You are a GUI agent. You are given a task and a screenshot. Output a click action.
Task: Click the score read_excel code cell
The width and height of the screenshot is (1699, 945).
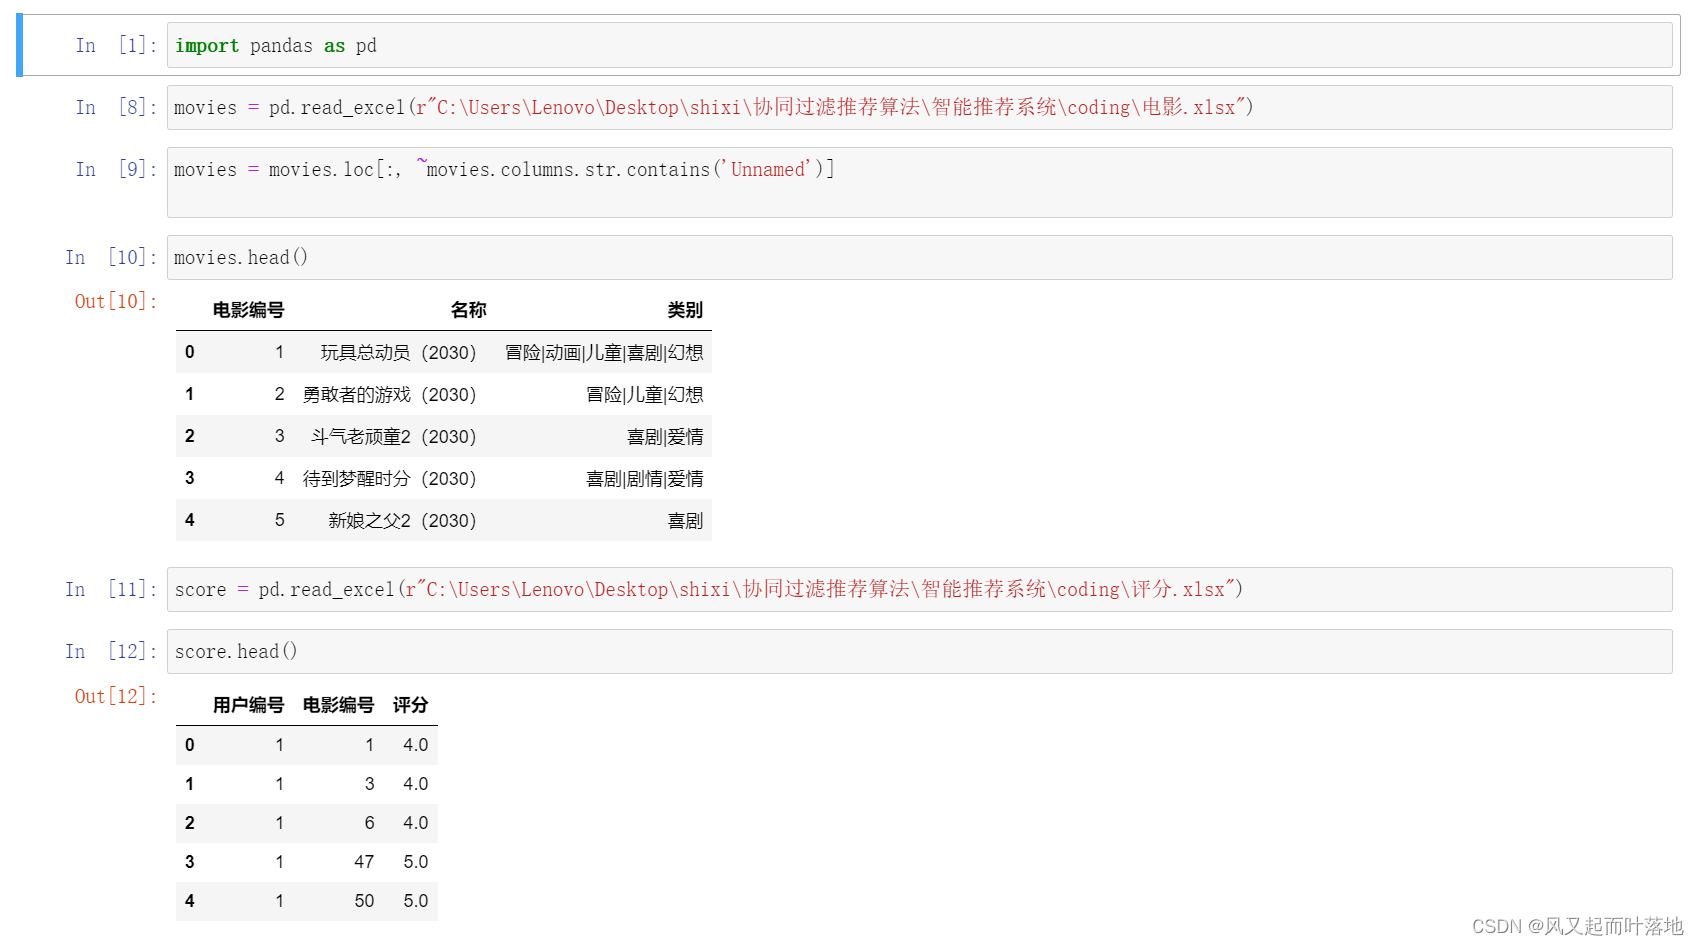(x=919, y=589)
